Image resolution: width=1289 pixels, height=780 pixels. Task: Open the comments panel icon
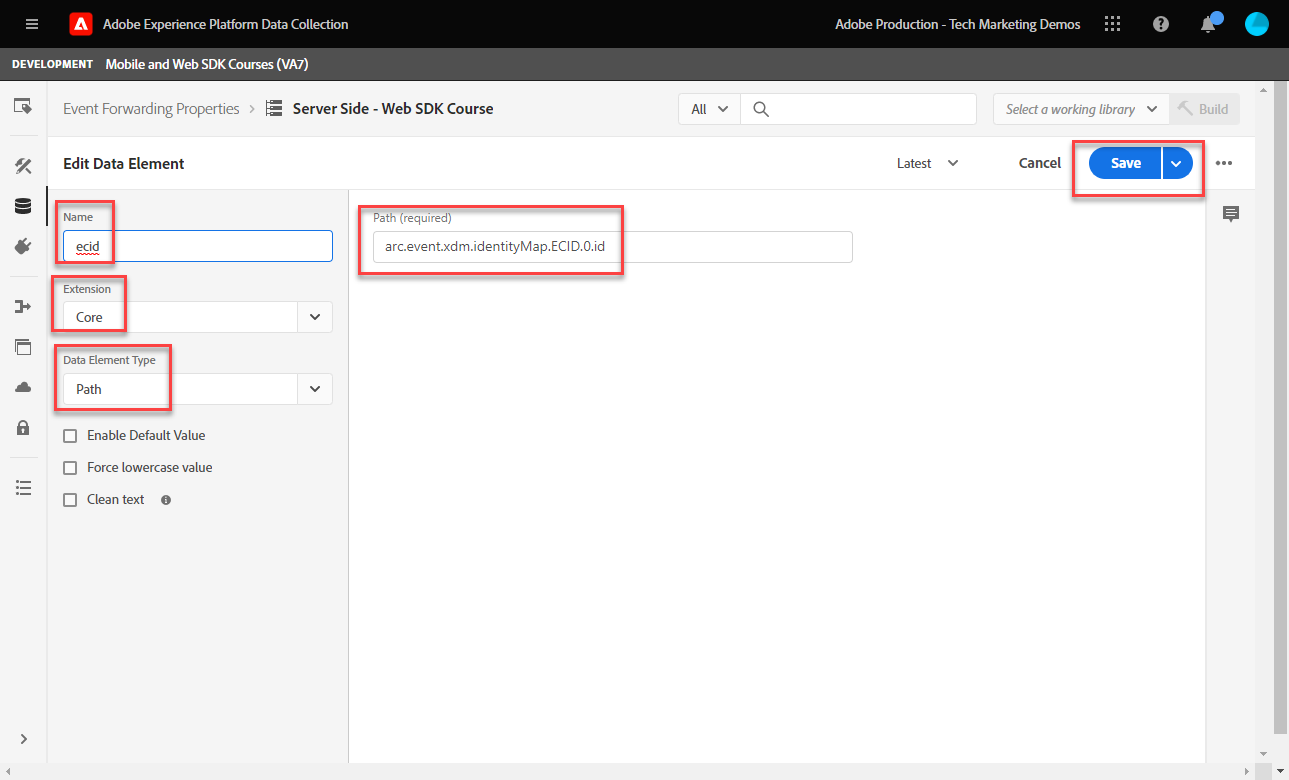(x=1231, y=214)
